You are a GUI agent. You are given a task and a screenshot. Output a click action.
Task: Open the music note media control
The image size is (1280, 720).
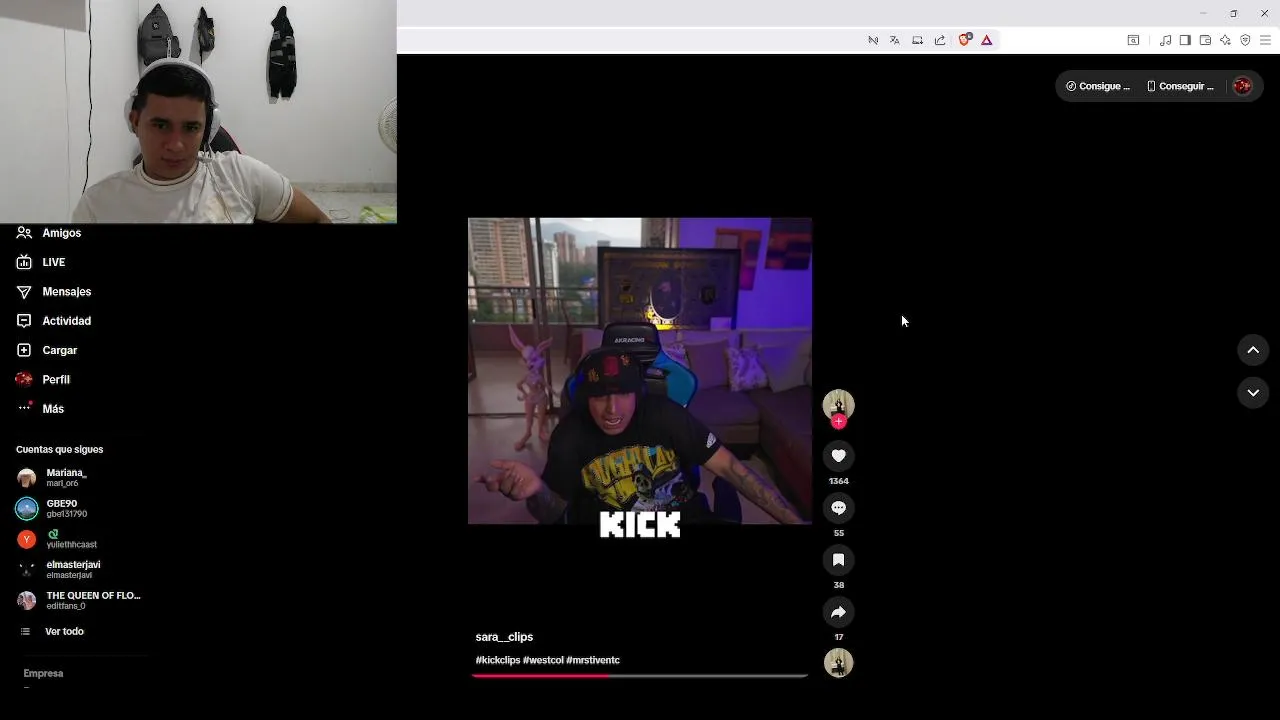point(1165,40)
